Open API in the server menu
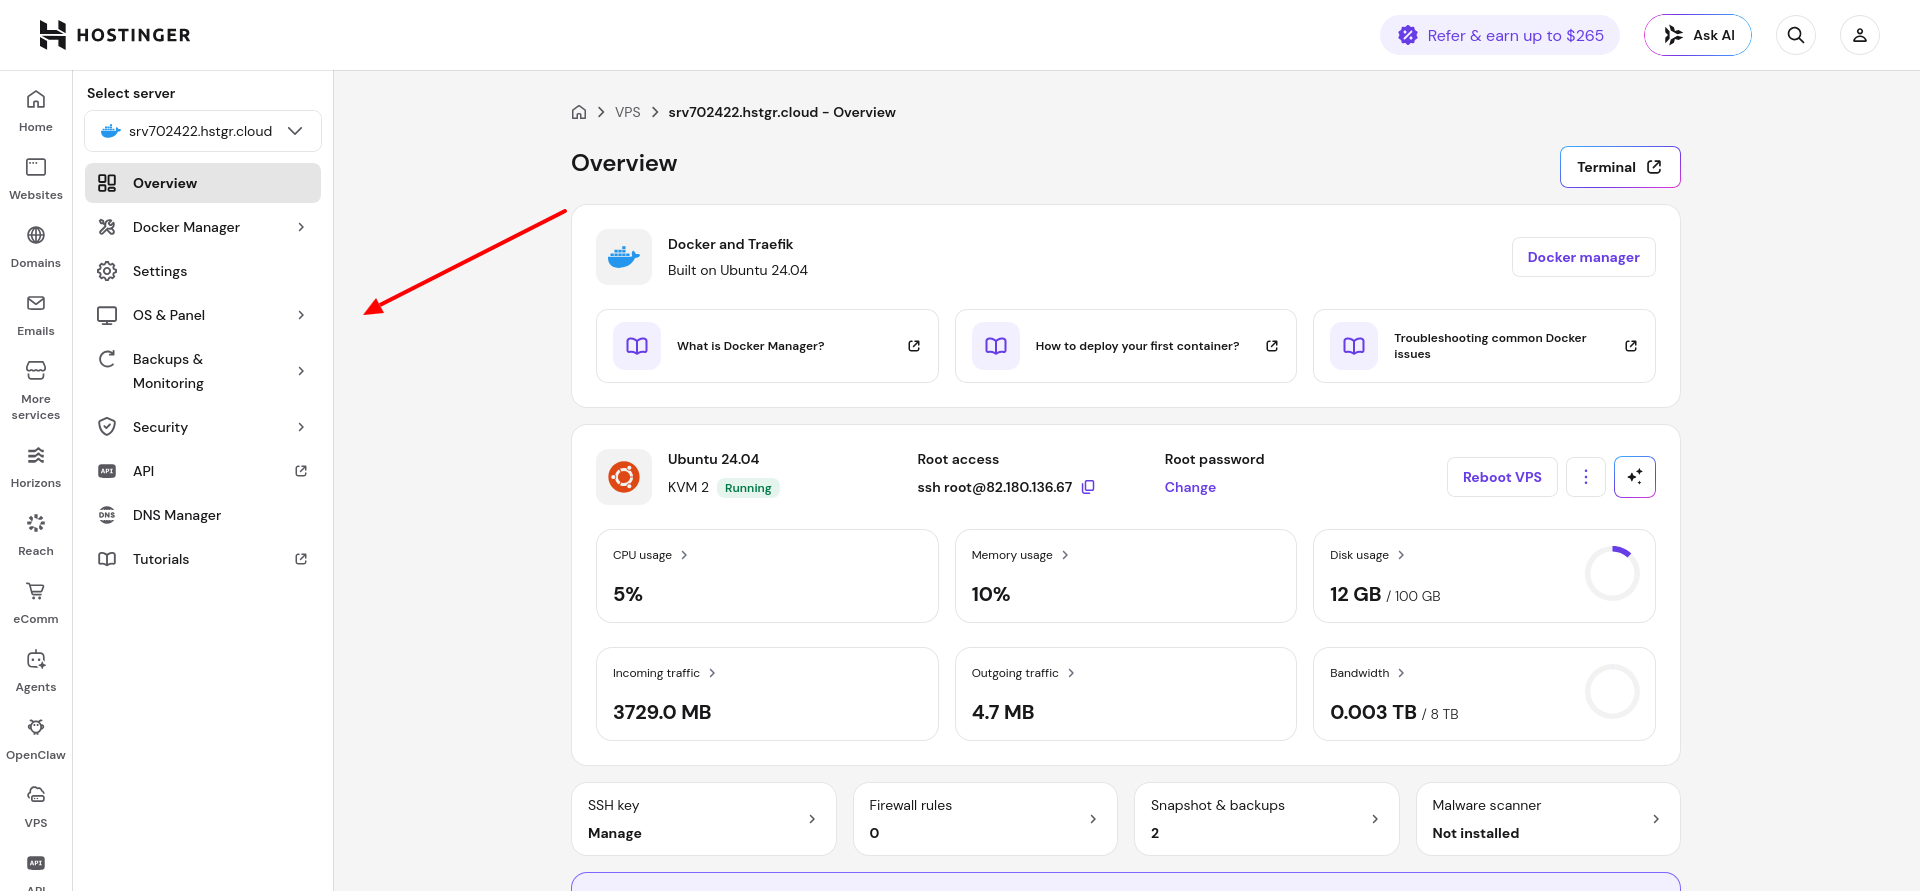The image size is (1920, 891). pos(203,471)
